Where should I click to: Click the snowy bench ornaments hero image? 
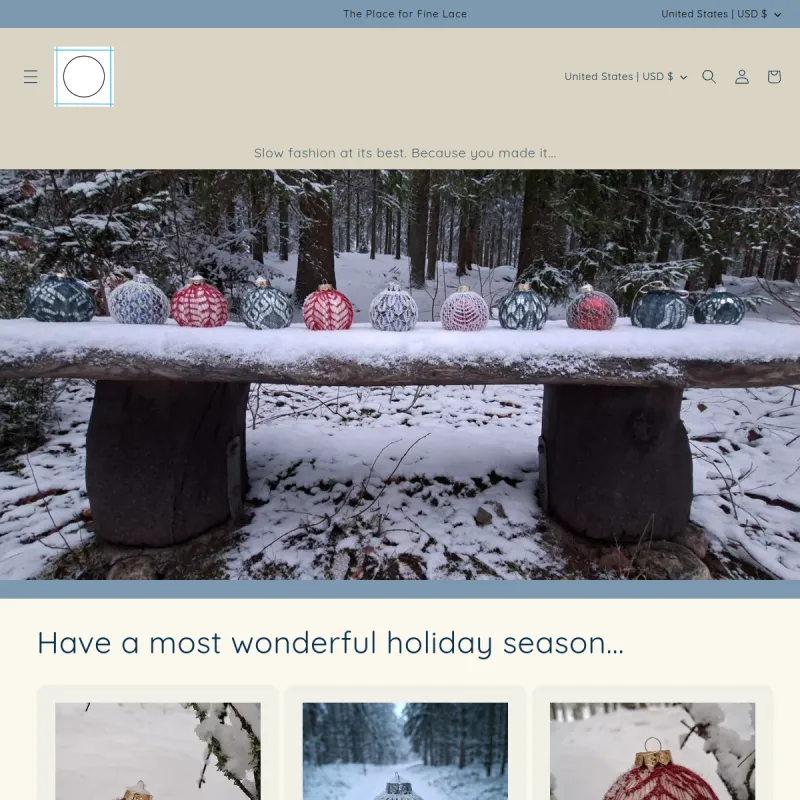tap(400, 374)
